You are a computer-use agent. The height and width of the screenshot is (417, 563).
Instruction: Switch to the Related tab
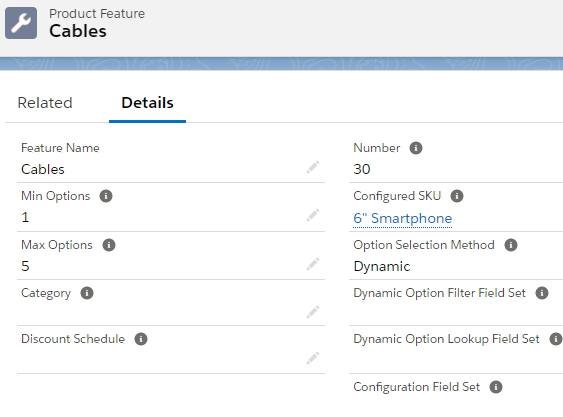tap(45, 103)
